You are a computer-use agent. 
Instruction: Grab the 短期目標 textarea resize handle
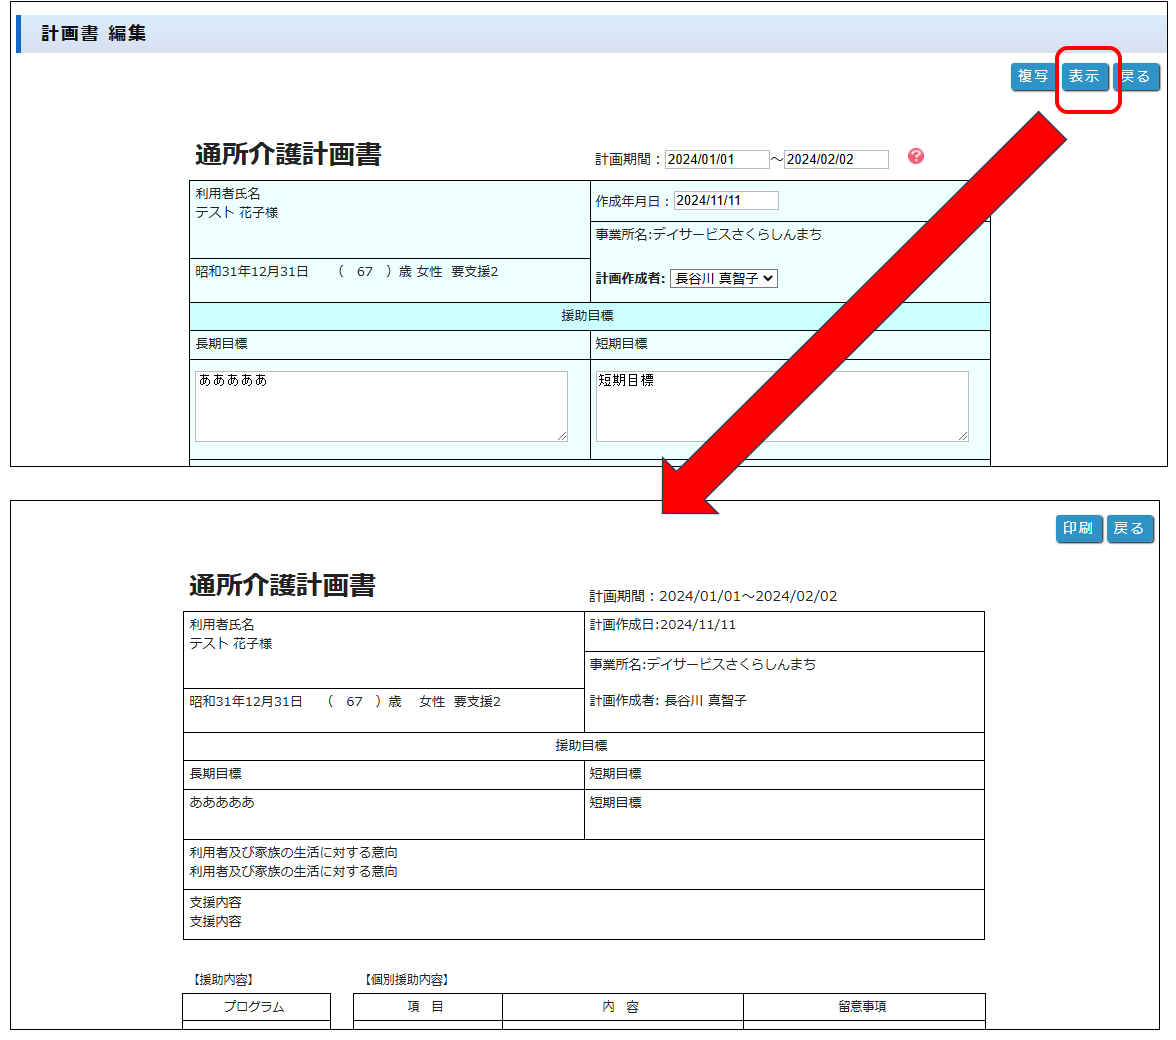pyautogui.click(x=963, y=436)
